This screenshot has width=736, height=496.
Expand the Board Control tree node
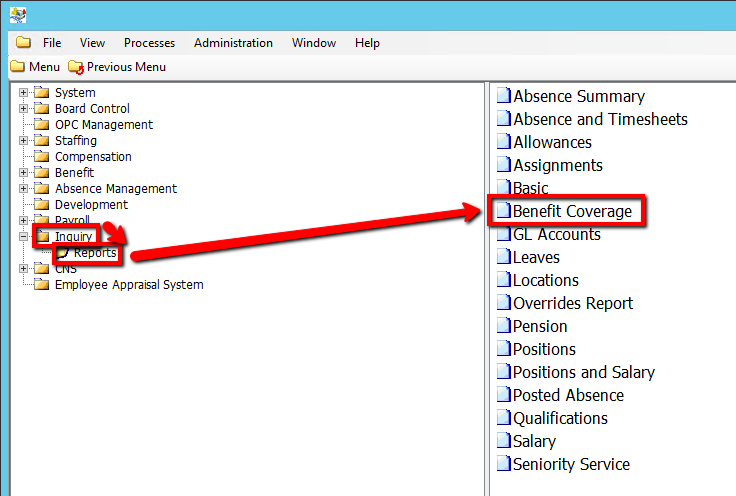[x=23, y=109]
